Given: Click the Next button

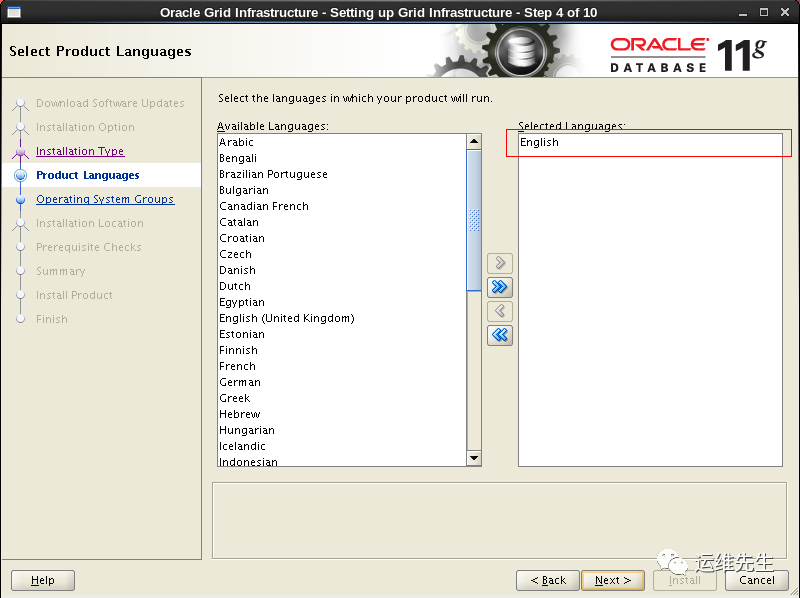Looking at the screenshot, I should coord(613,580).
